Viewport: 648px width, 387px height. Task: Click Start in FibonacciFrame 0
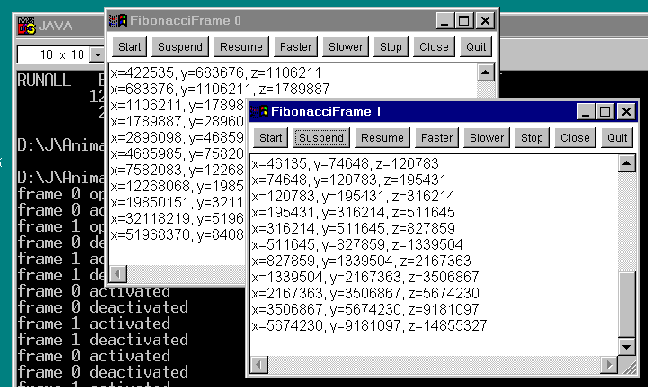pyautogui.click(x=129, y=47)
